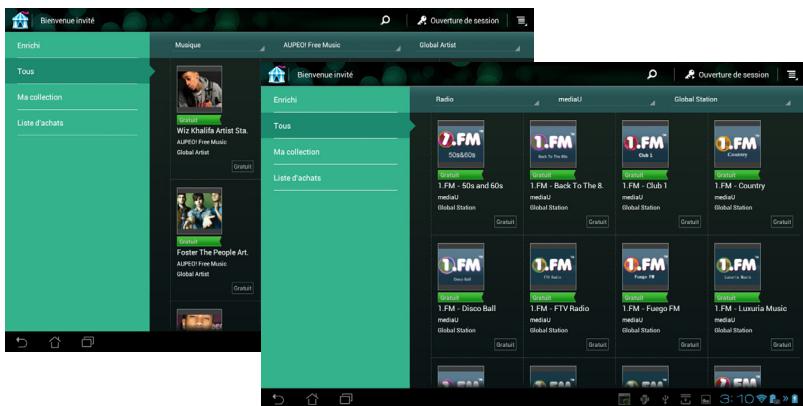Open Liste d'achats in front window sidebar
Viewport: 803px width, 406px height.
335,178
